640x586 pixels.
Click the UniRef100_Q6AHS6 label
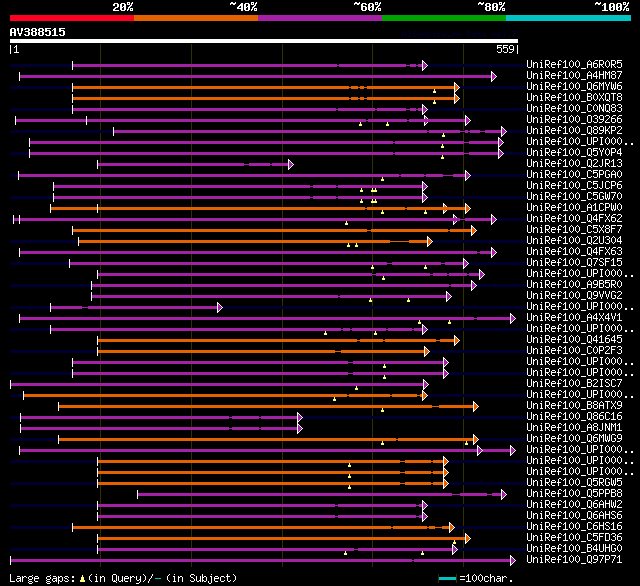point(574,516)
